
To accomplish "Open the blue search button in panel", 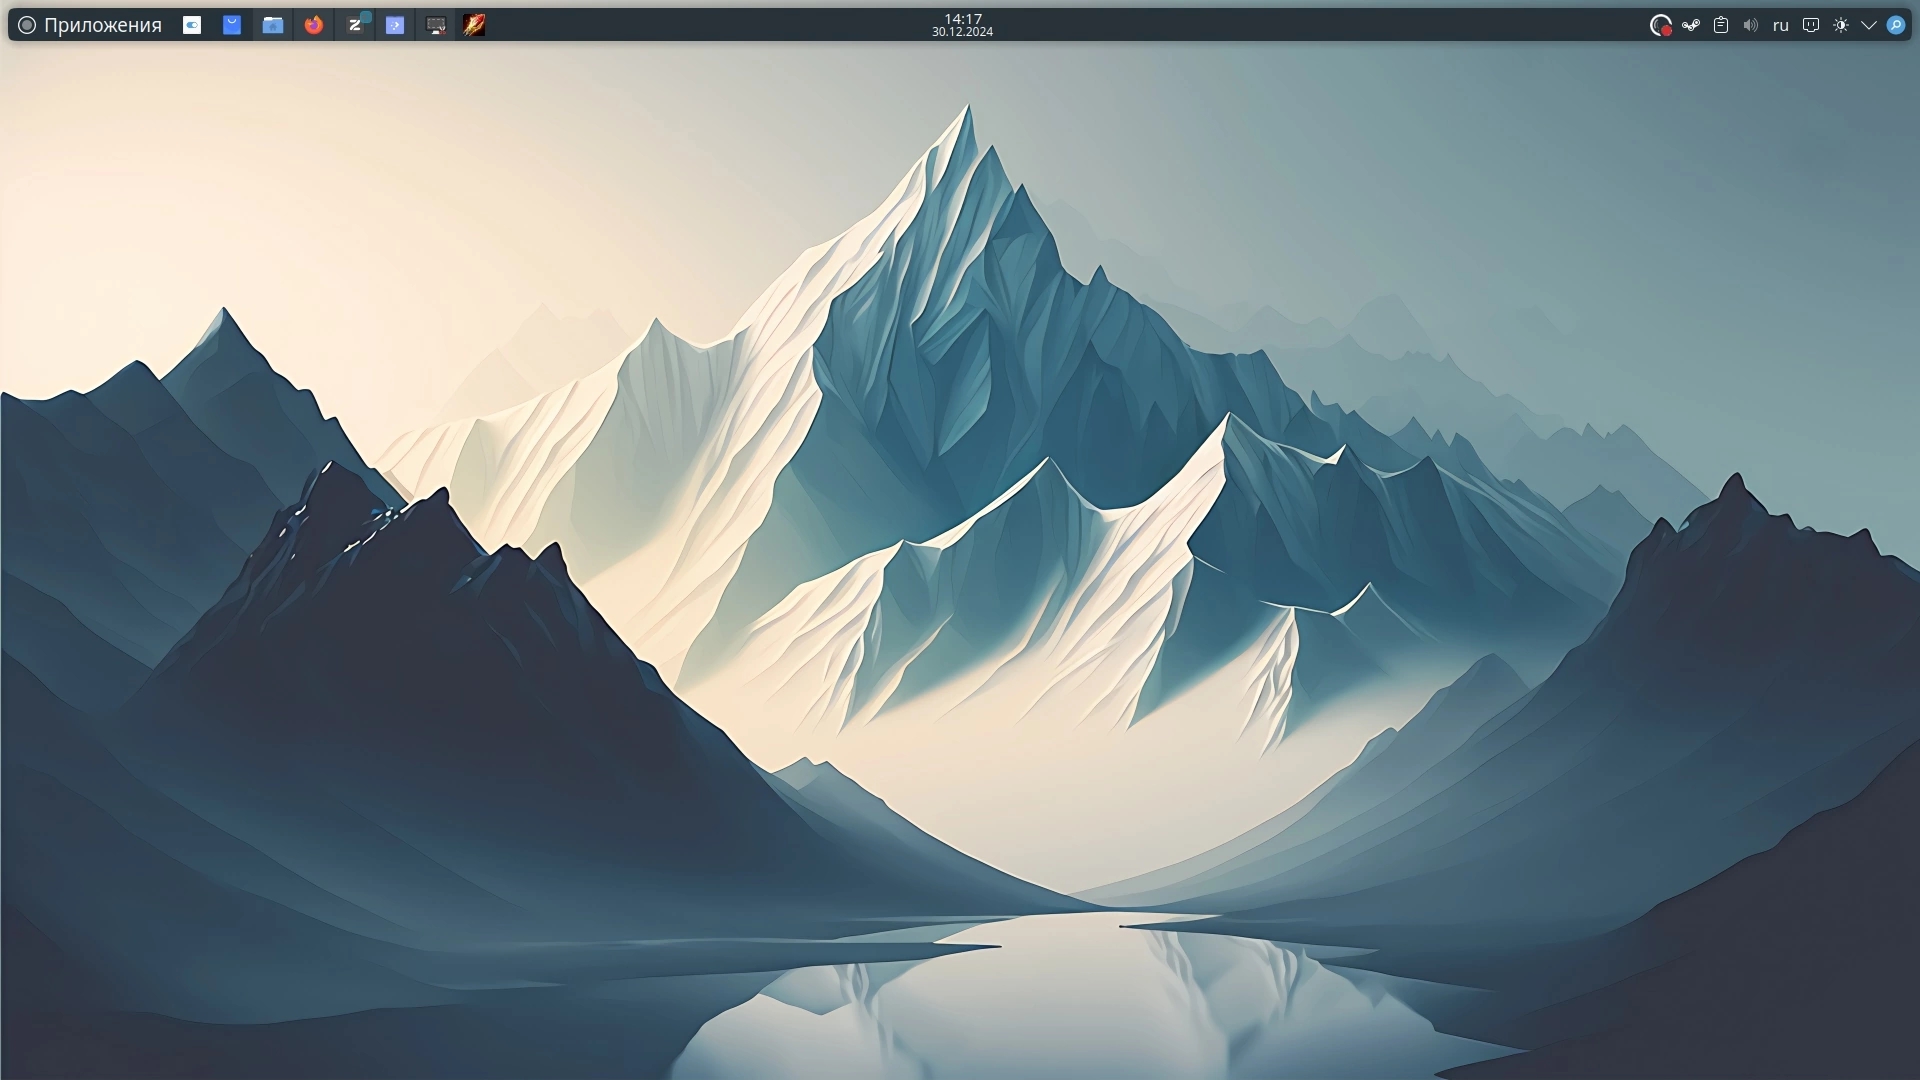I will pyautogui.click(x=1896, y=25).
